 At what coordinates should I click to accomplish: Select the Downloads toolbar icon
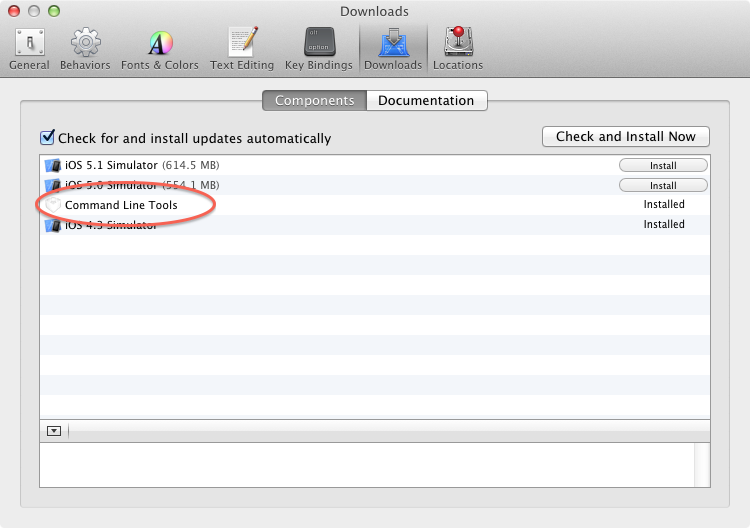393,49
